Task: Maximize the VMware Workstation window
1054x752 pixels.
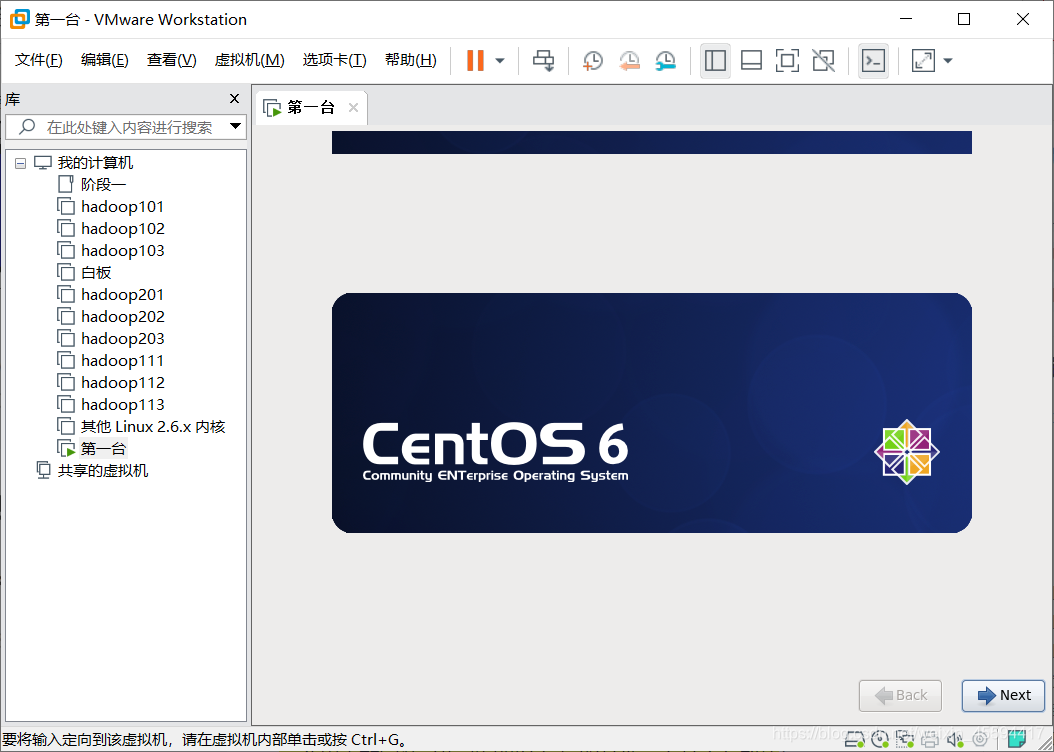Action: pos(964,19)
